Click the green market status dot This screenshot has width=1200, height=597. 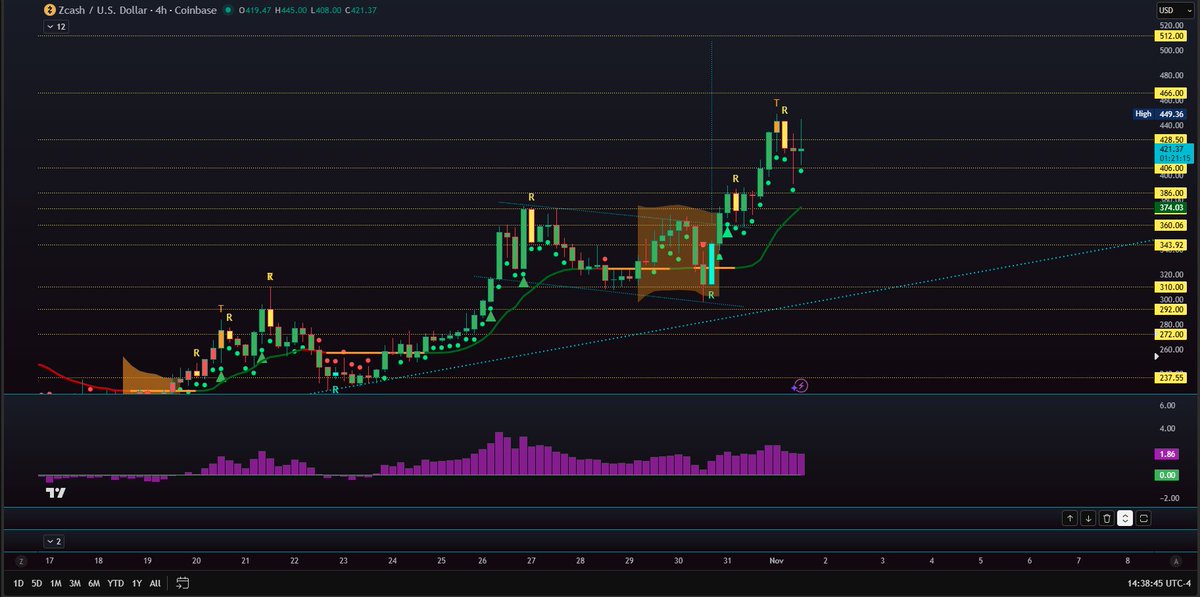point(229,9)
